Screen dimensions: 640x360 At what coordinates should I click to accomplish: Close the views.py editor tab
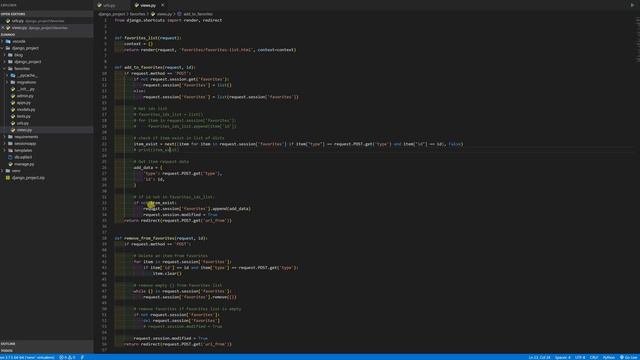163,5
